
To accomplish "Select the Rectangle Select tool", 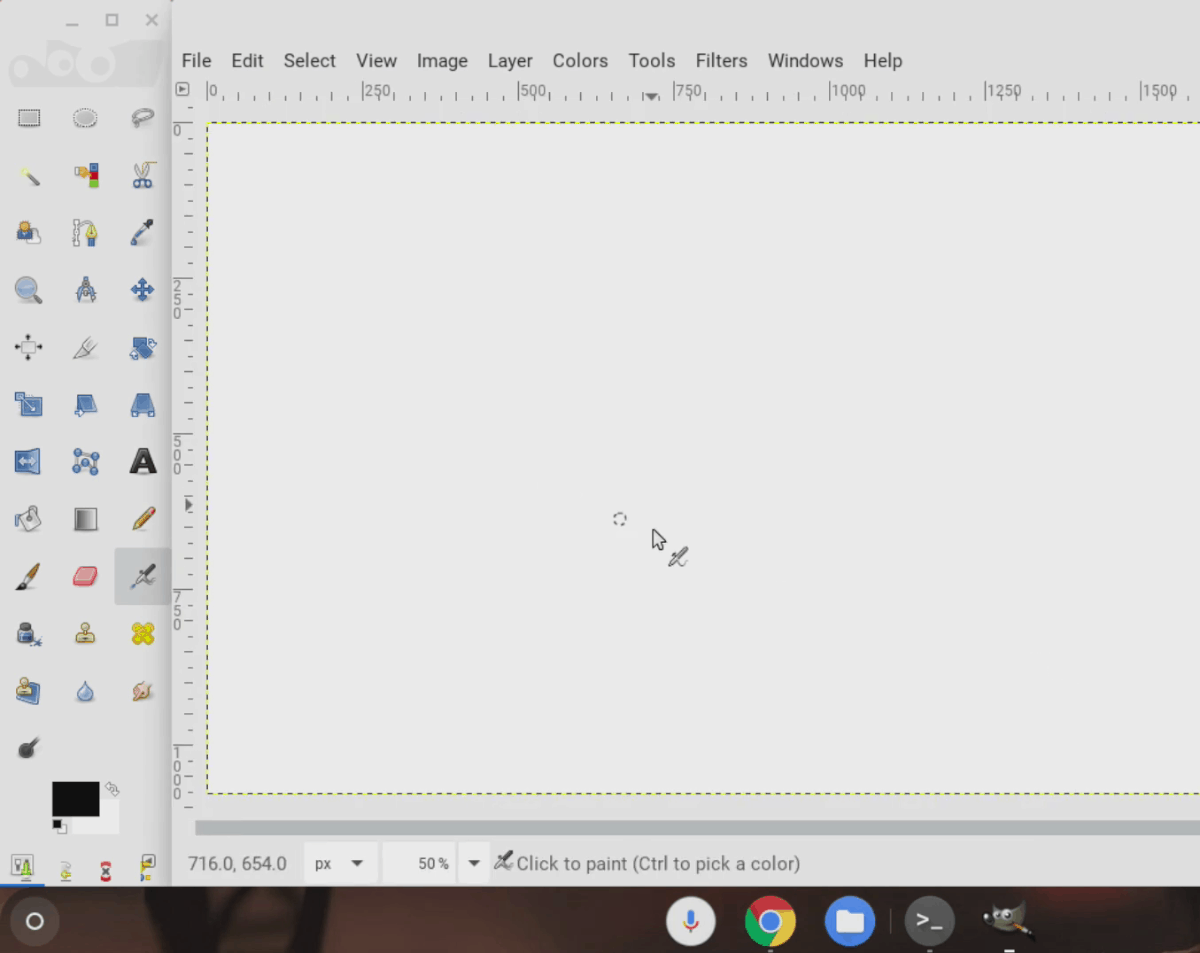I will pos(29,119).
